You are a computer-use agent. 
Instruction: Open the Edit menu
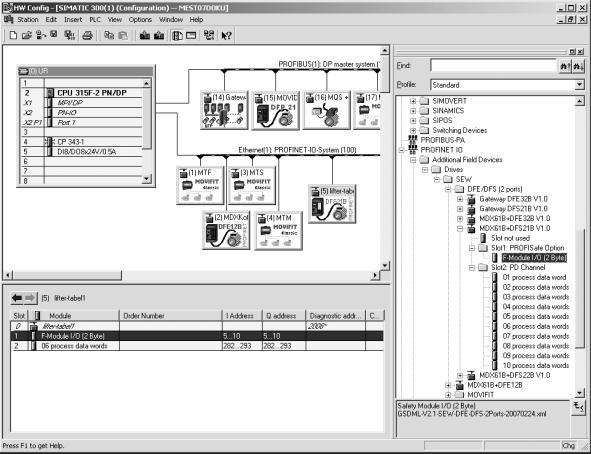tap(51, 20)
